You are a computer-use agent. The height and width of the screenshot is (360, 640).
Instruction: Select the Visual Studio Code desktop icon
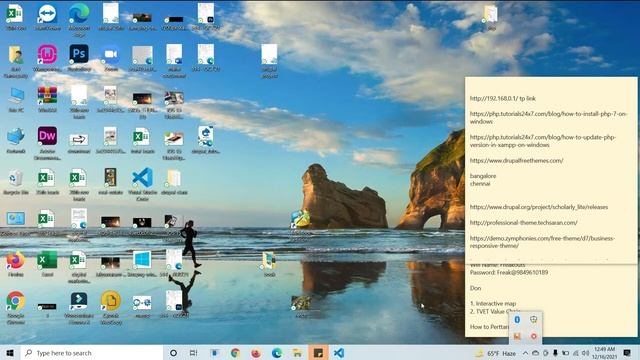(x=142, y=183)
